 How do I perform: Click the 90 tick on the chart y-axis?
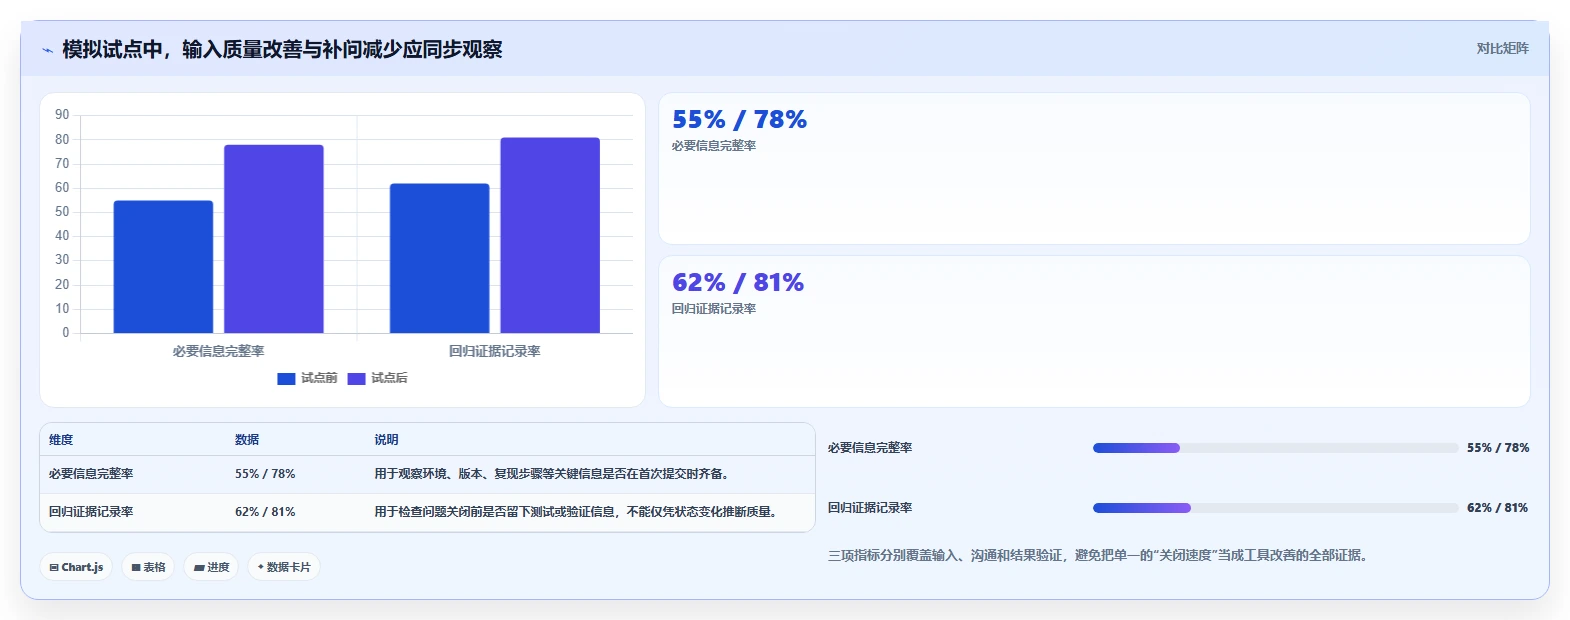62,115
